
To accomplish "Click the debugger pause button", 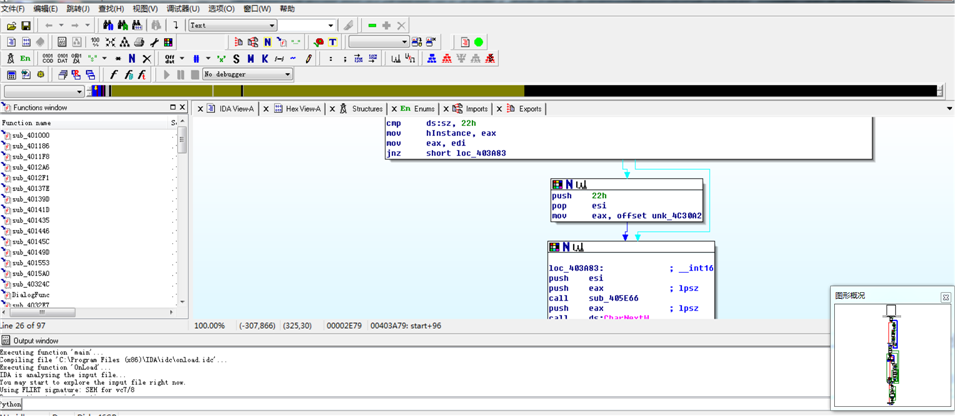I will coord(180,75).
